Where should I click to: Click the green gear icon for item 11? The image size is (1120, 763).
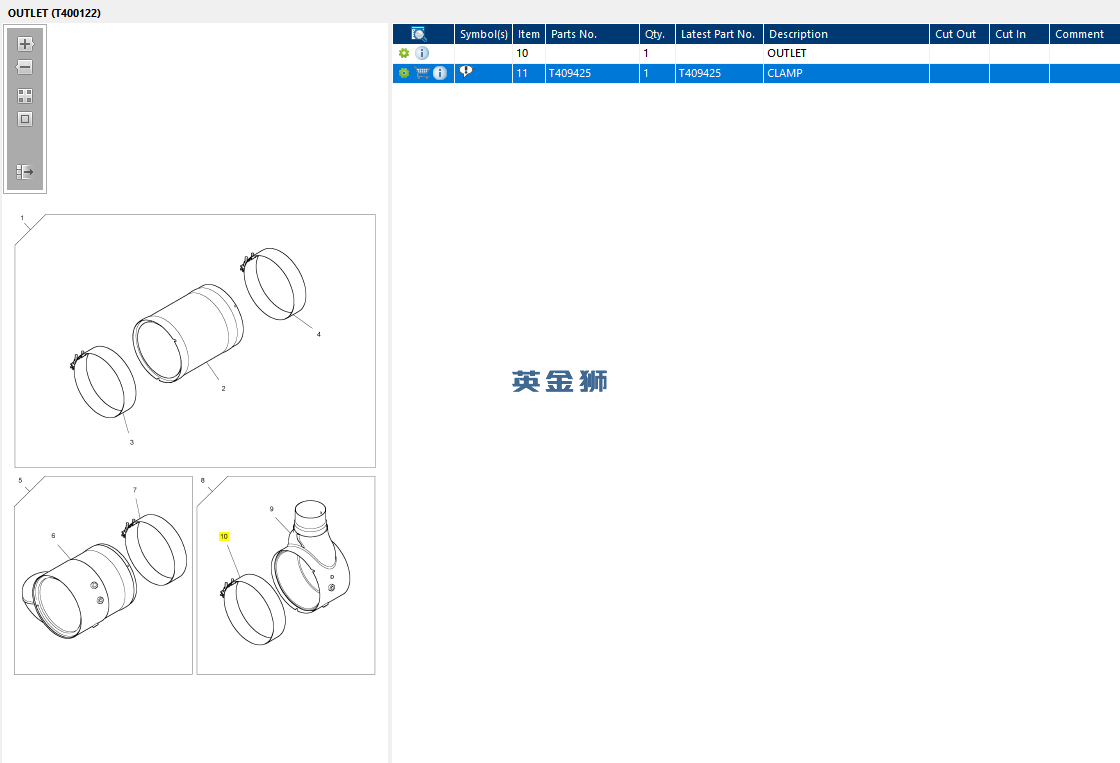point(404,73)
